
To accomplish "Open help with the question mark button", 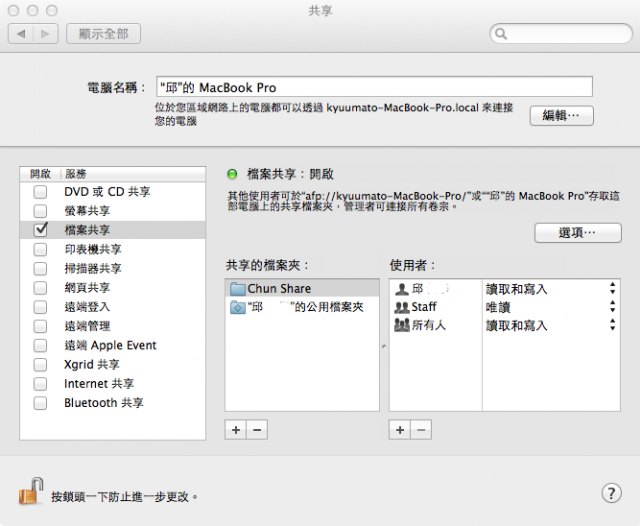I will click(x=611, y=493).
